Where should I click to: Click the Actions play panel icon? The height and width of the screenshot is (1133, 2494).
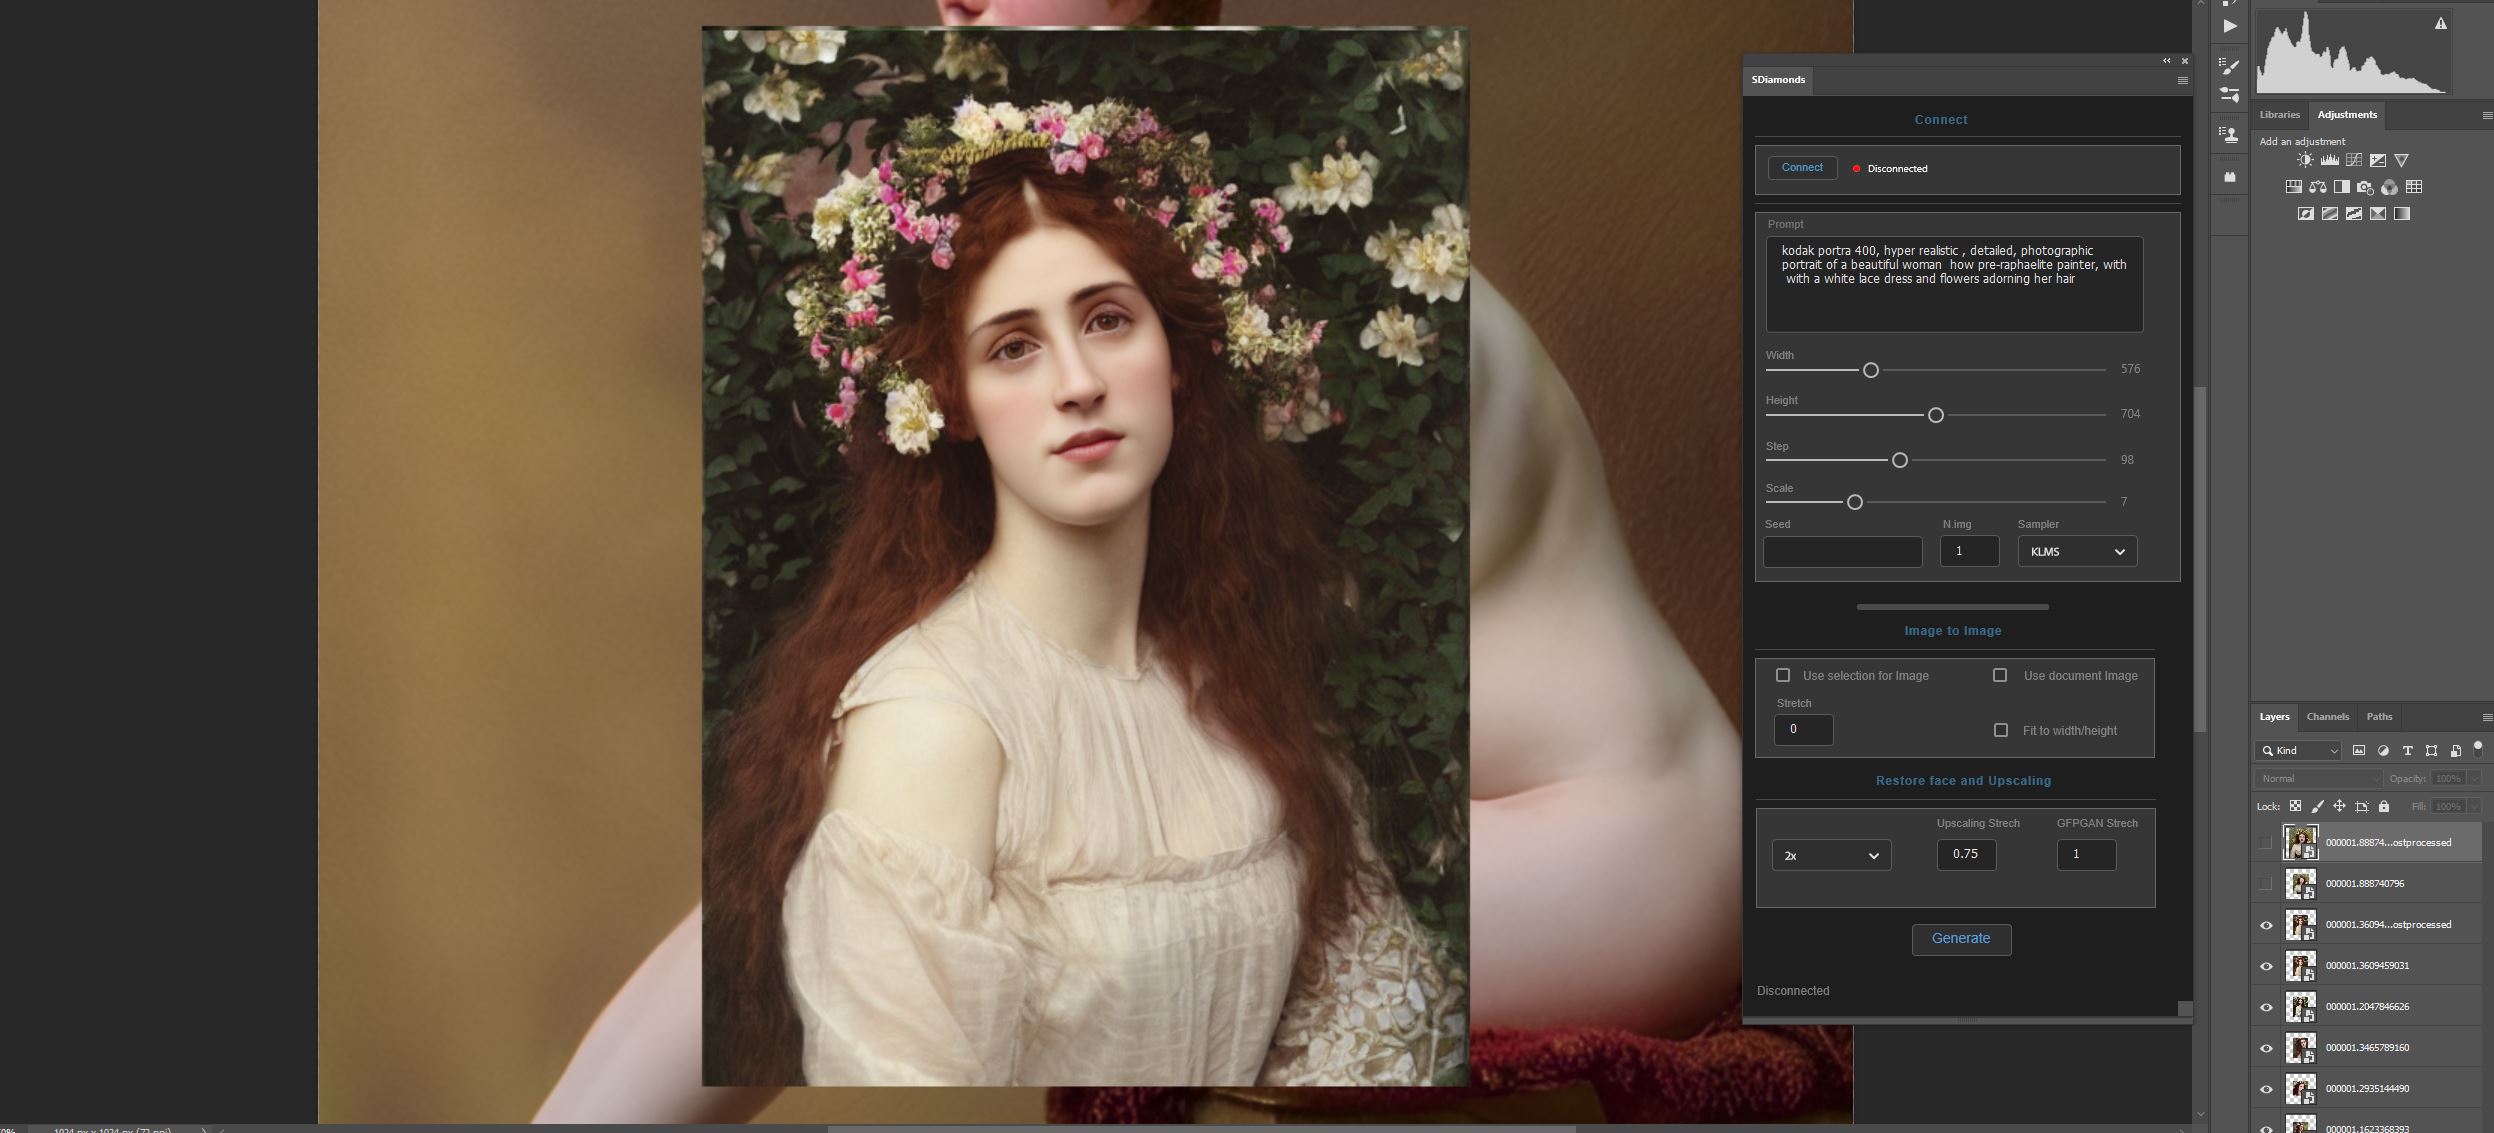point(2229,27)
